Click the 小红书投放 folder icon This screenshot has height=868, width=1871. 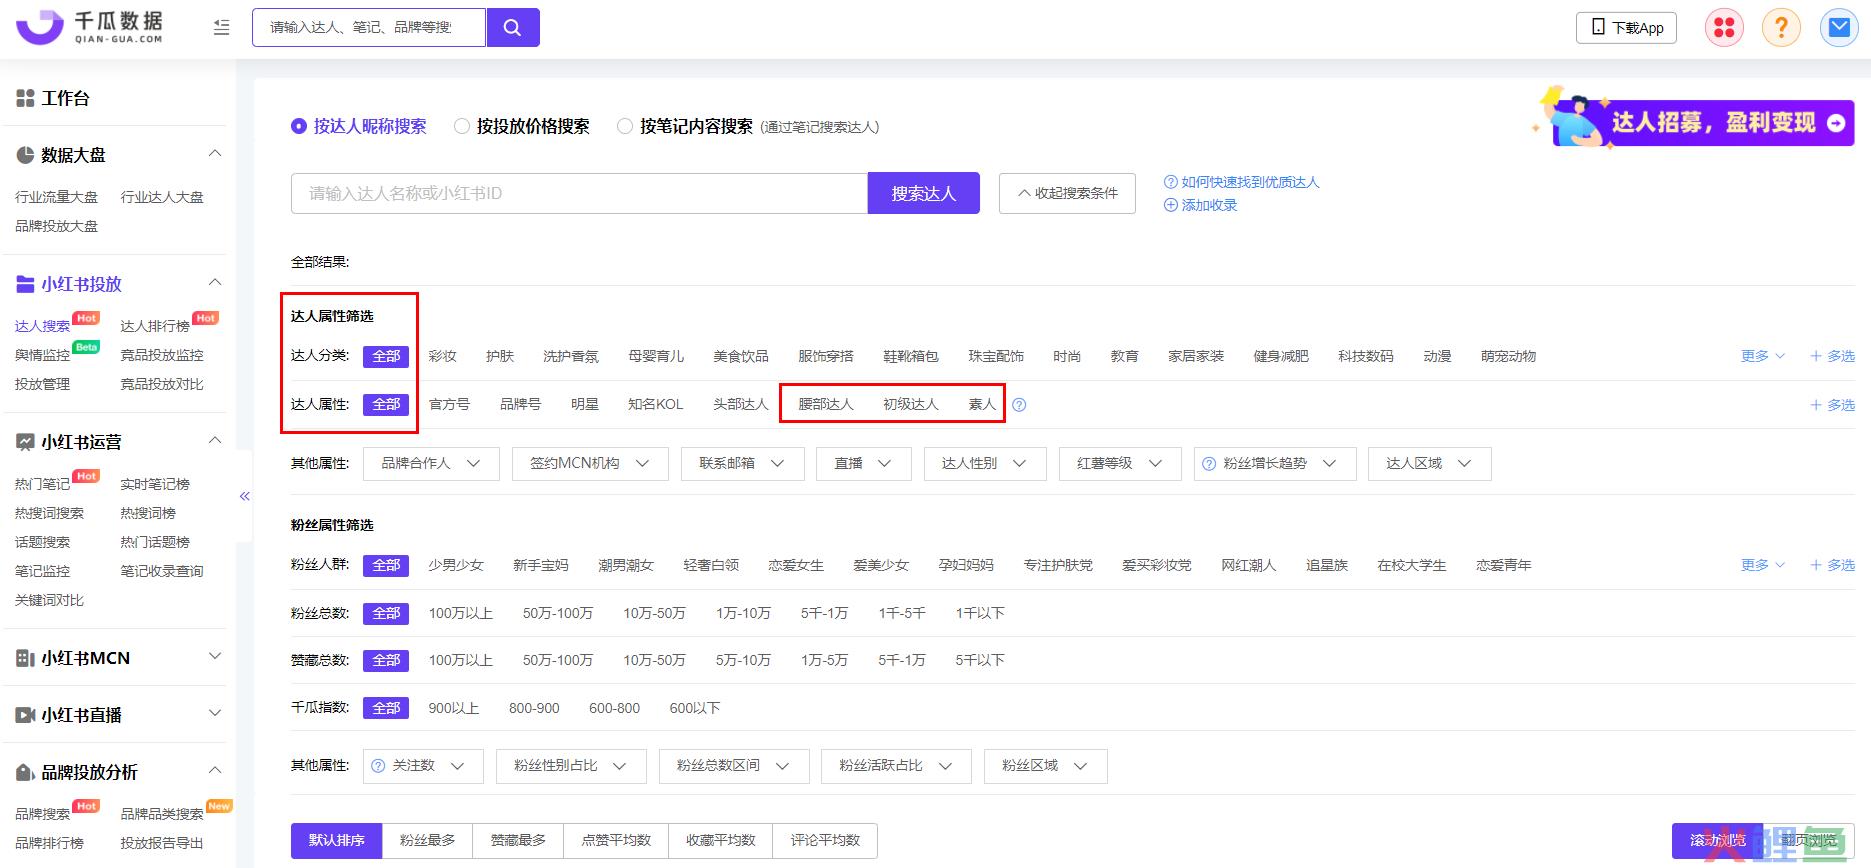pyautogui.click(x=25, y=284)
